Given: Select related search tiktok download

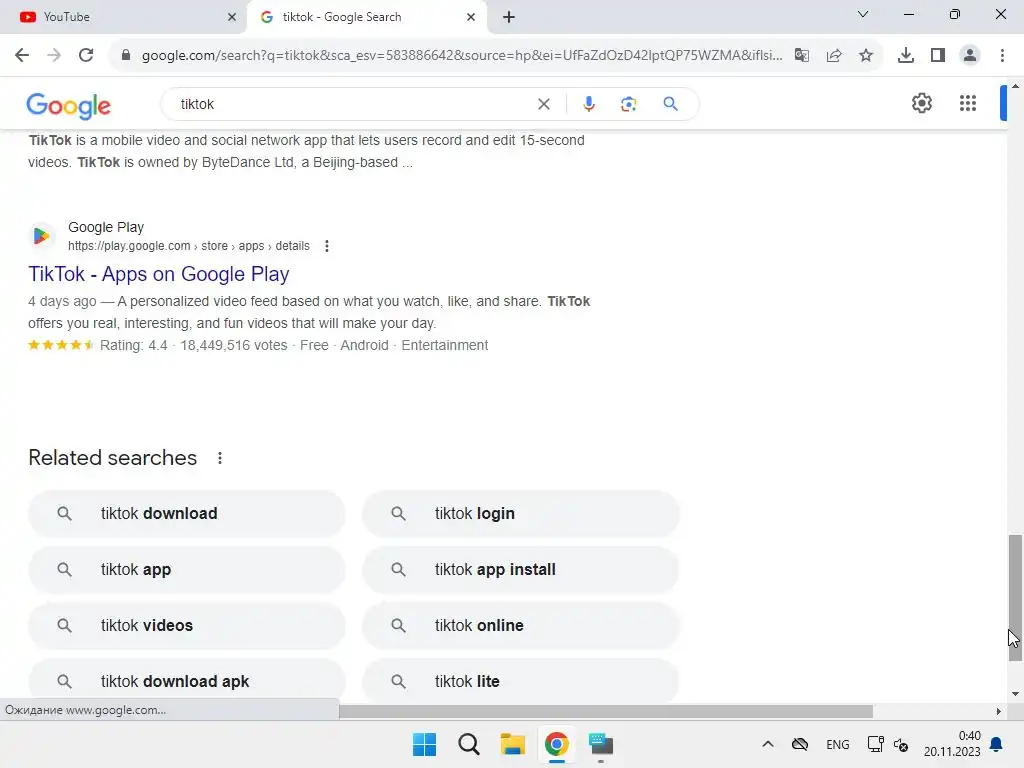Looking at the screenshot, I should click(187, 514).
